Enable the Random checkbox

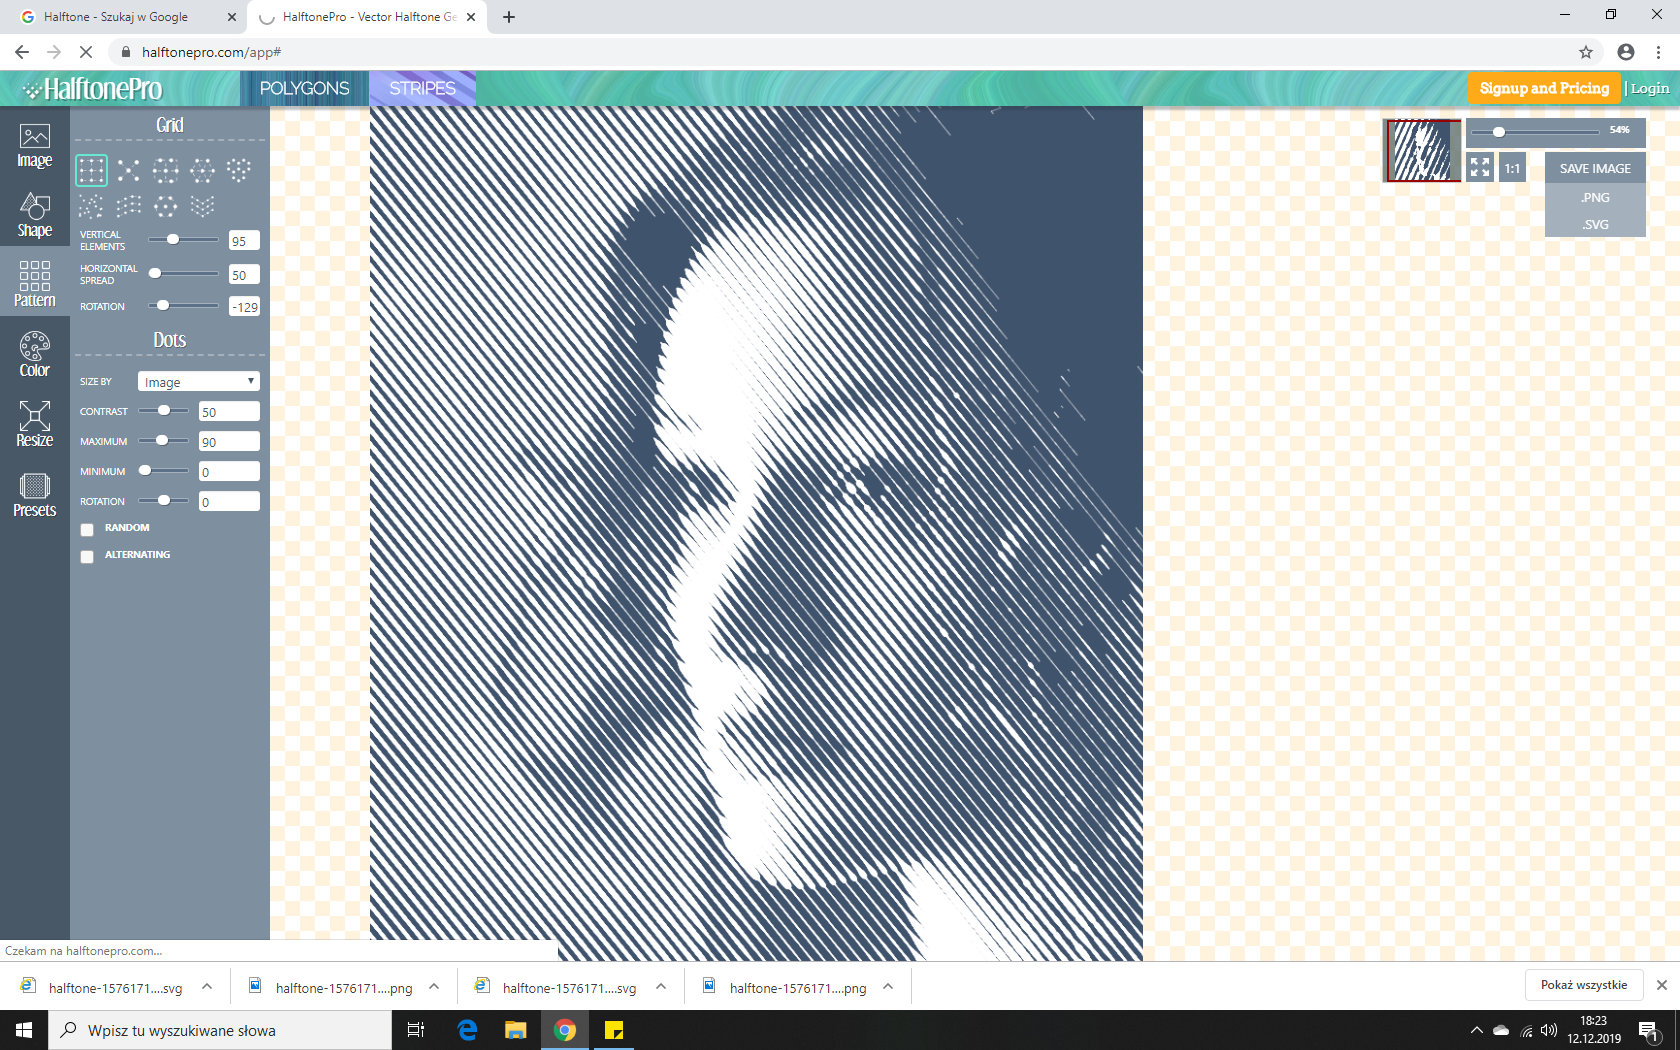coord(87,529)
